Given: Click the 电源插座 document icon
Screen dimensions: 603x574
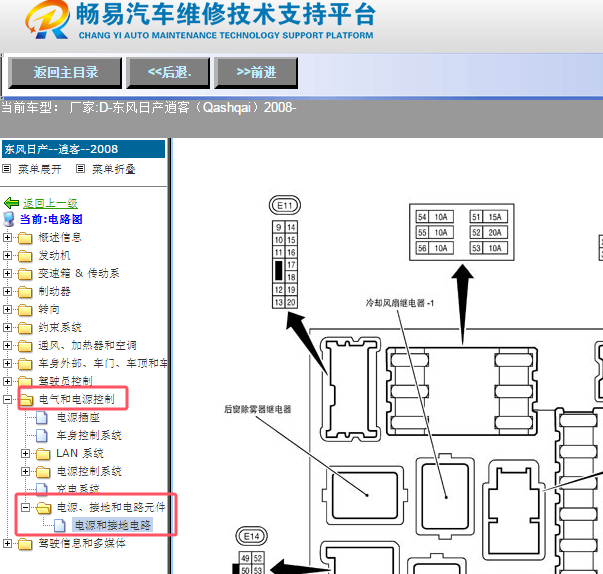Looking at the screenshot, I should pyautogui.click(x=42, y=418).
